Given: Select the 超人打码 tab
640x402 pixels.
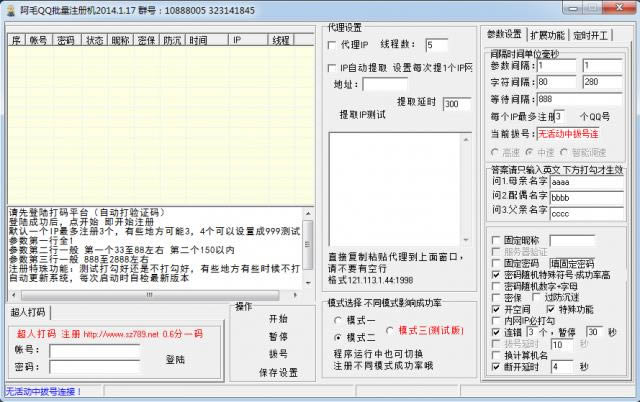Looking at the screenshot, I should [x=28, y=312].
